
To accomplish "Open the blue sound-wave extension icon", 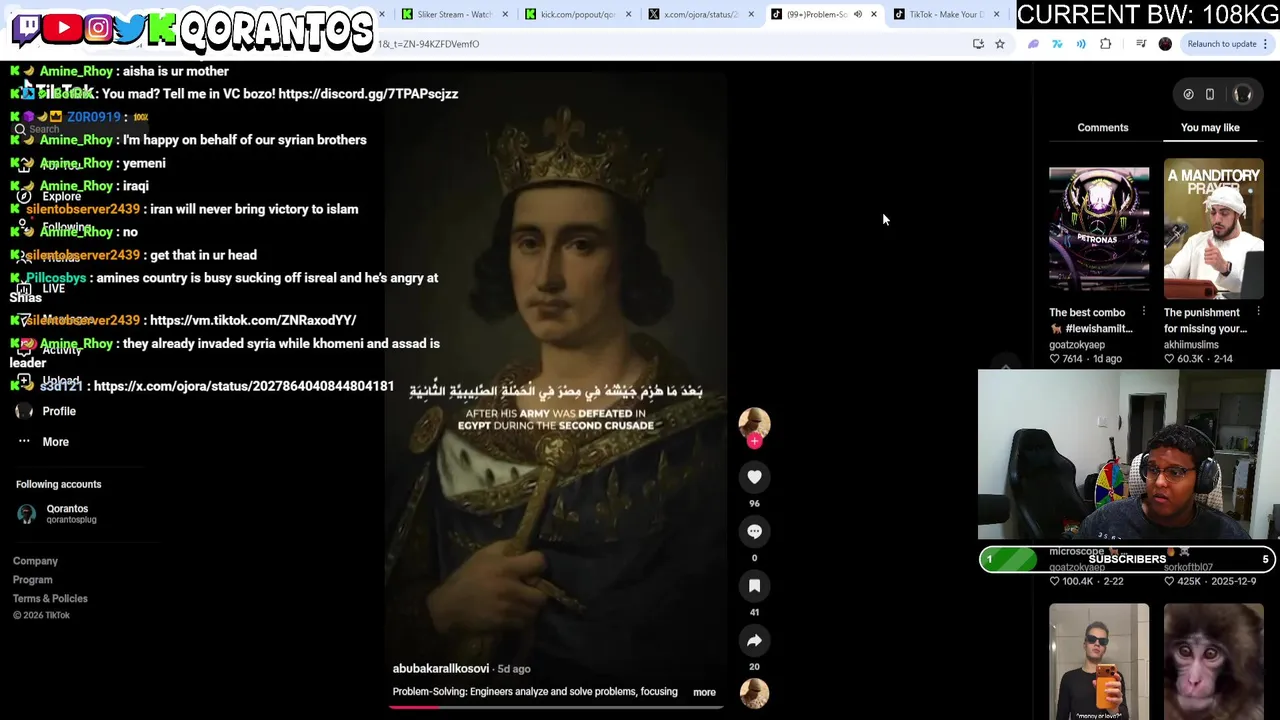I will (1081, 44).
